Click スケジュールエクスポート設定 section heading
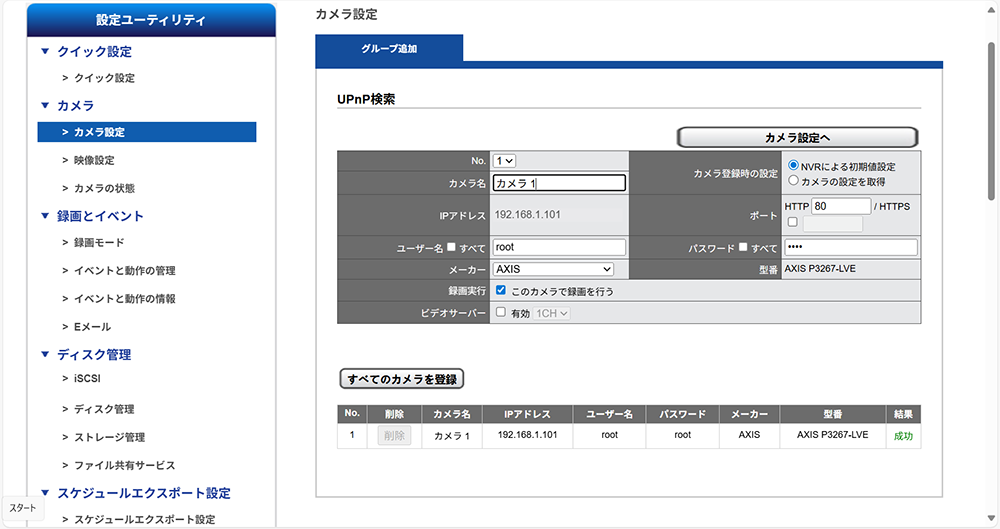Image resolution: width=1000 pixels, height=529 pixels. pos(144,493)
